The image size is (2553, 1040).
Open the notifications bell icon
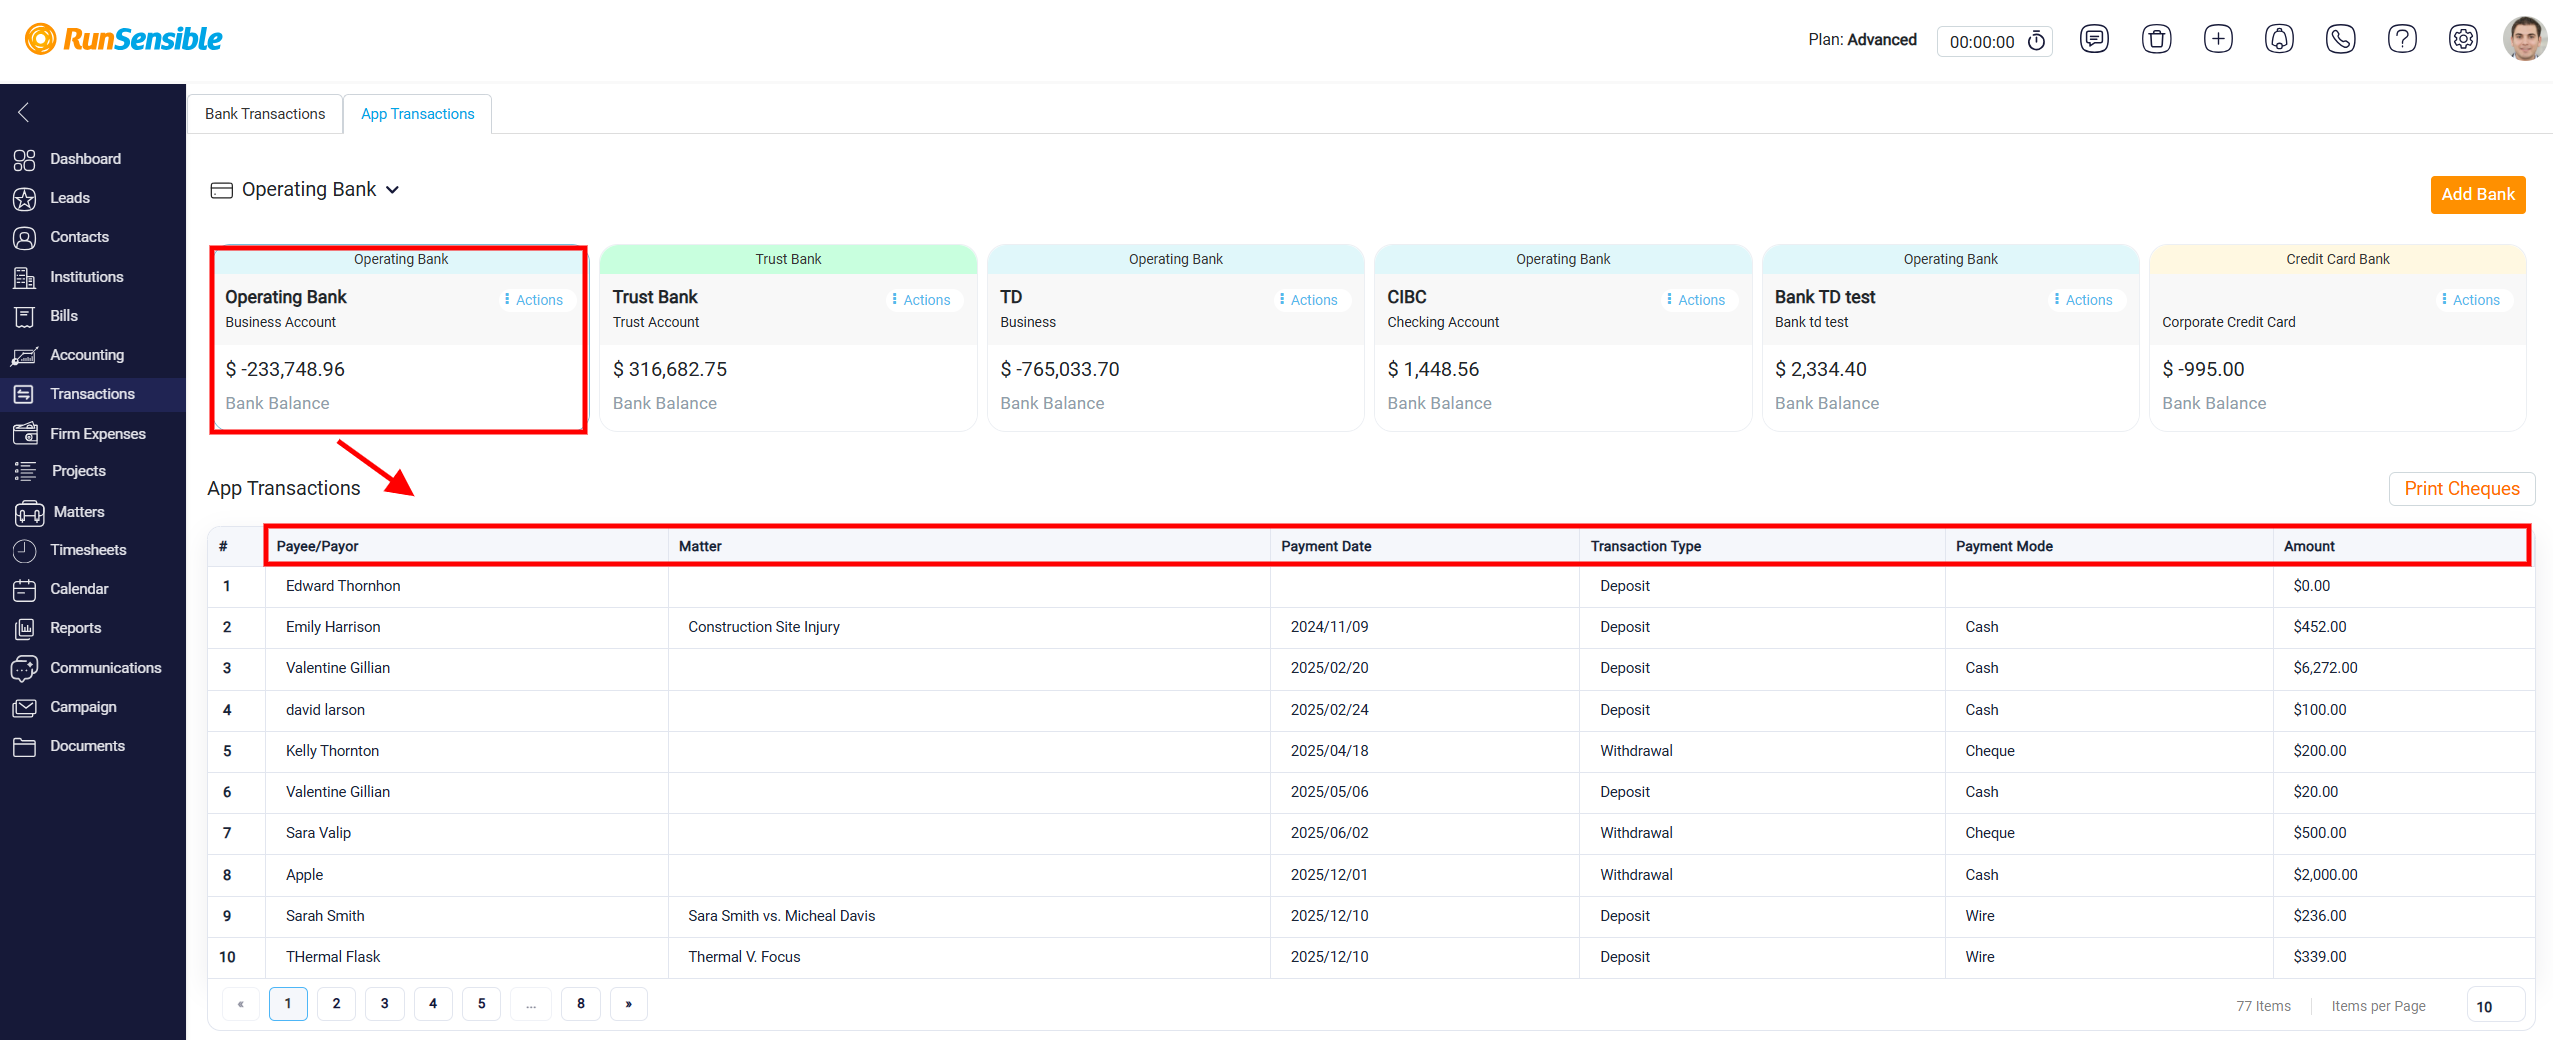[2279, 39]
